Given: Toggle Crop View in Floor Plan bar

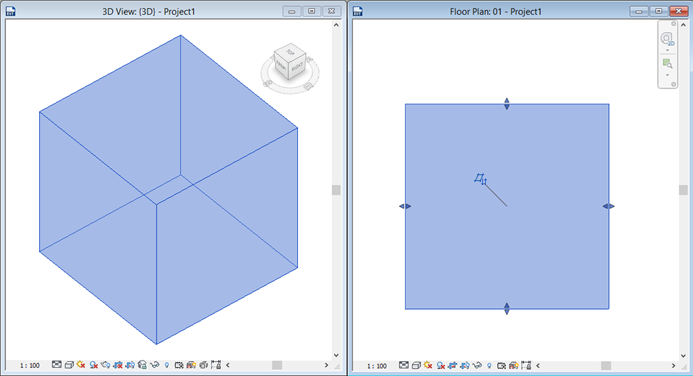Looking at the screenshot, I should (453, 365).
